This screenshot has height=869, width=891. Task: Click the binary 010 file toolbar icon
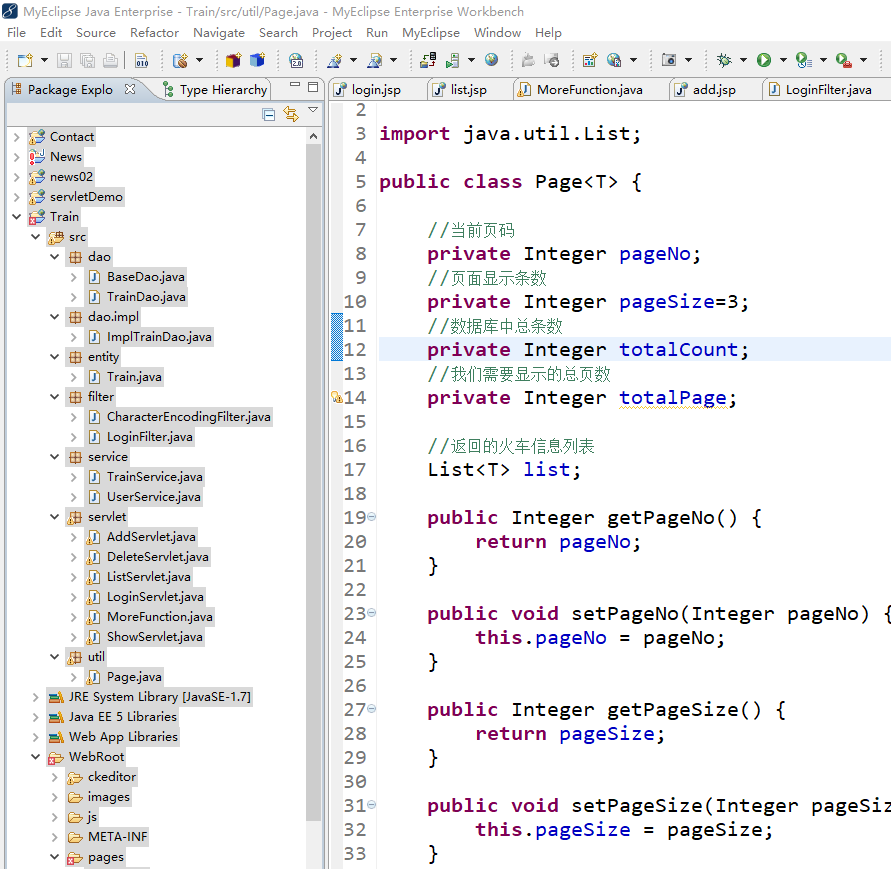point(141,60)
